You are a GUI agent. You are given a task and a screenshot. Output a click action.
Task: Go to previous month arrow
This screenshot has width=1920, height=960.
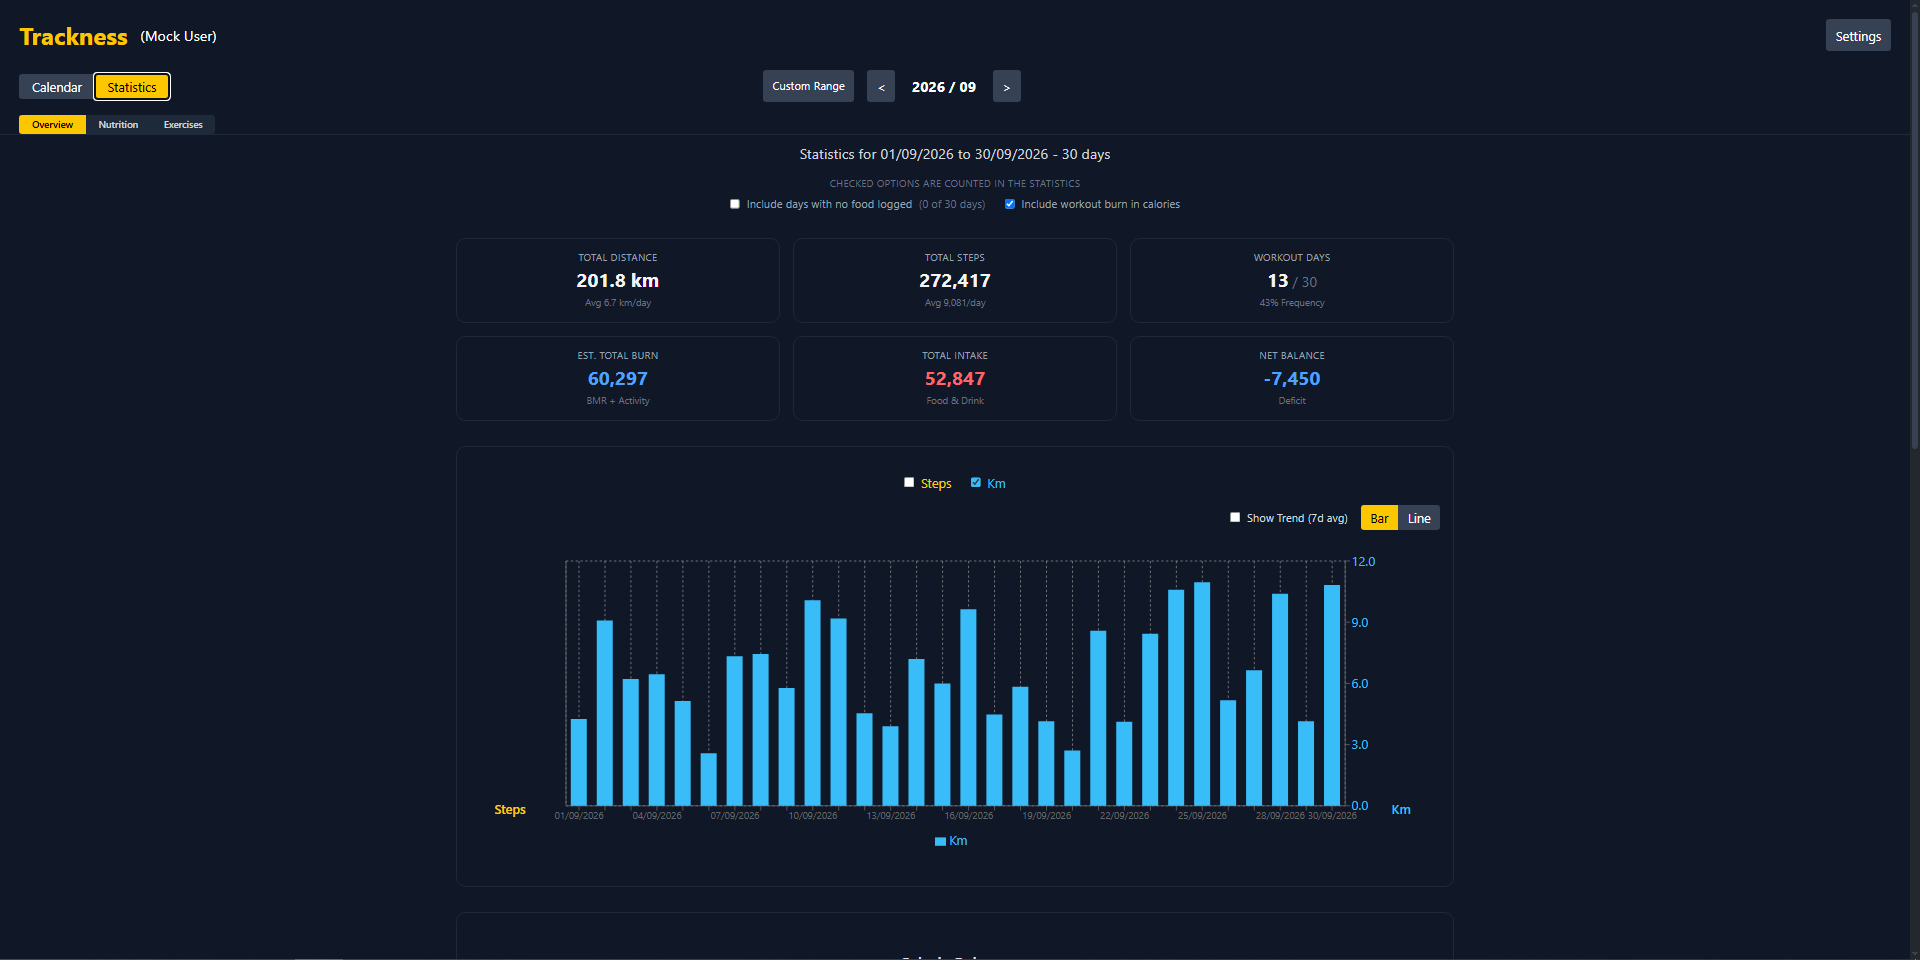[881, 87]
